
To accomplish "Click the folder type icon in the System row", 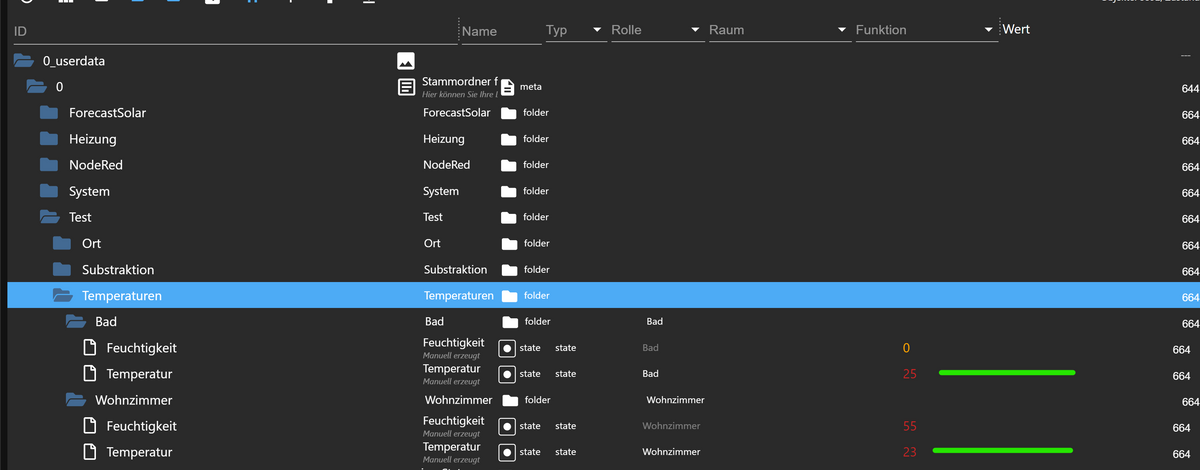I will tap(509, 191).
